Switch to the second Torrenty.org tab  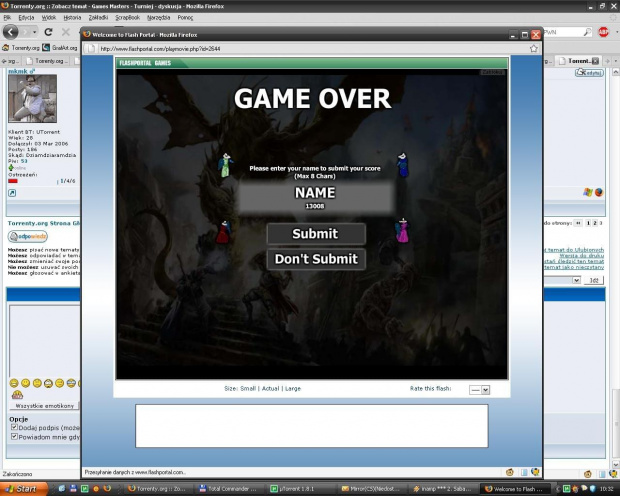pyautogui.click(x=46, y=61)
